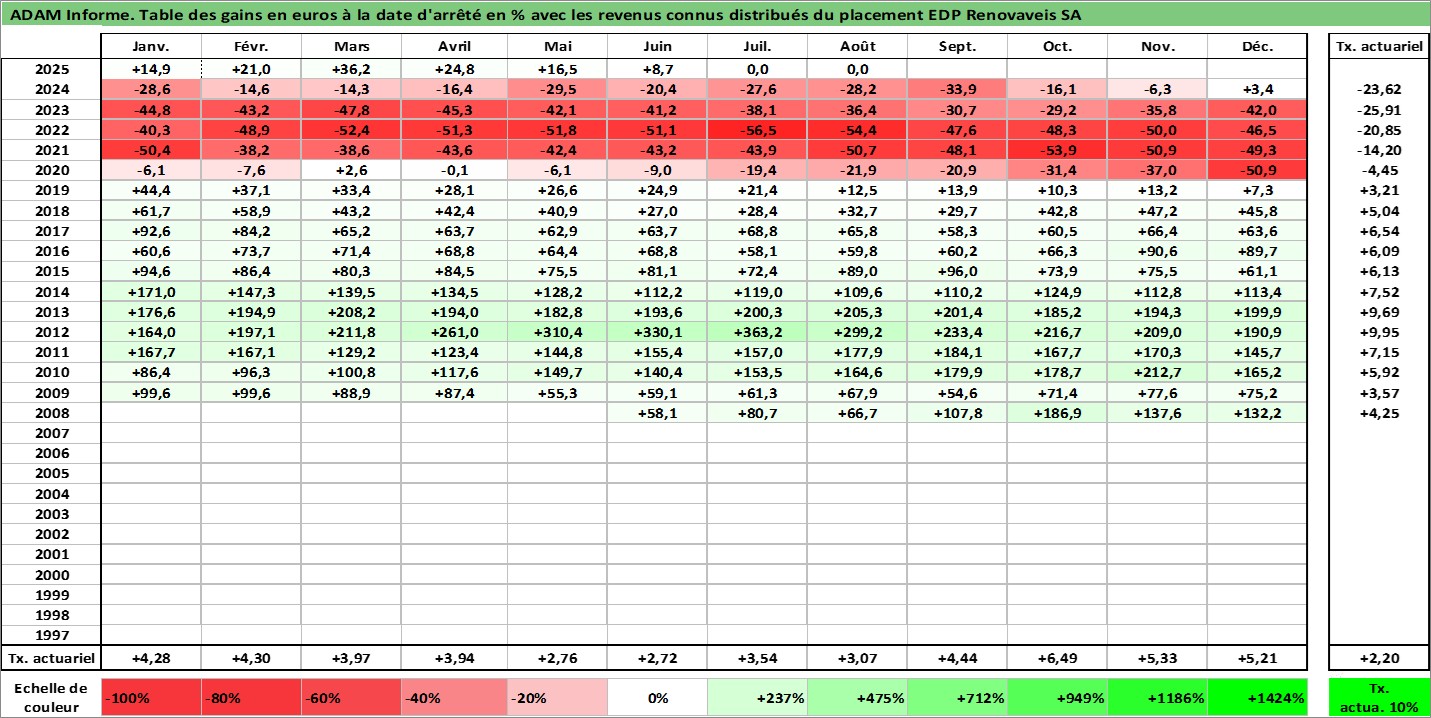Viewport: 1431px width, 718px height.
Task: Select the +212,7 cell in 2010 Nov.
Action: click(x=1157, y=372)
